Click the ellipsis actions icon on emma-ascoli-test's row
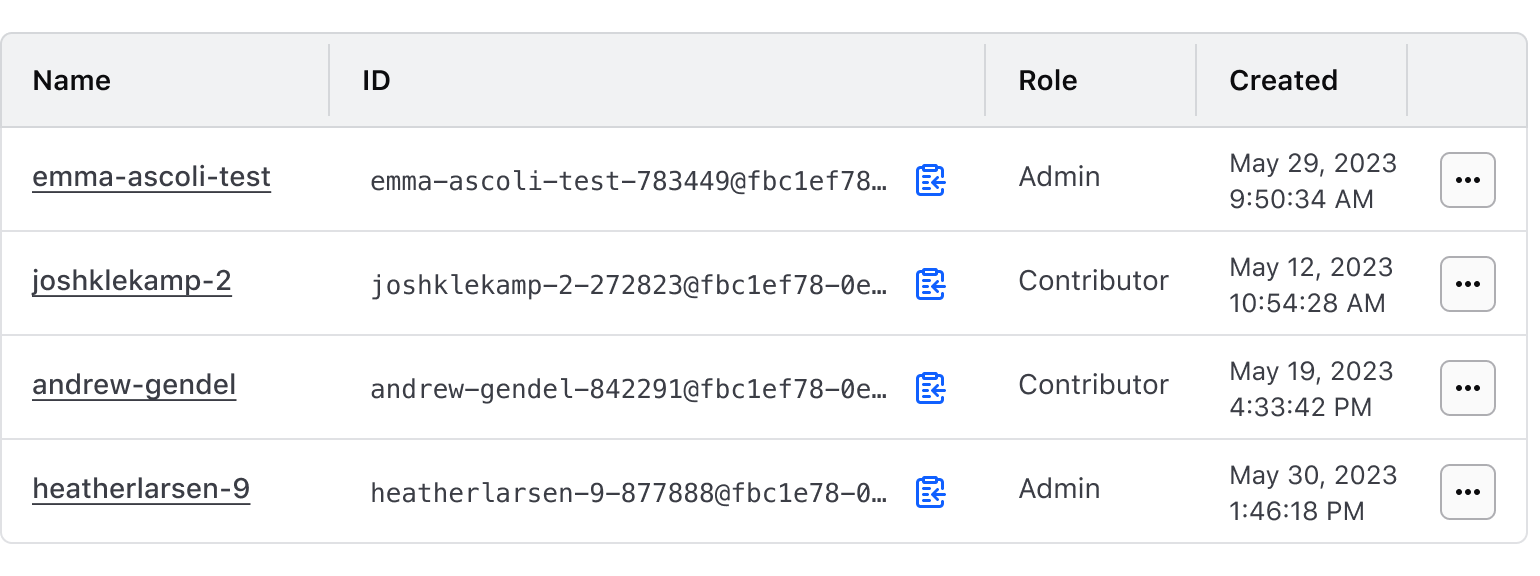Viewport: 1540px width, 576px height. (x=1467, y=180)
